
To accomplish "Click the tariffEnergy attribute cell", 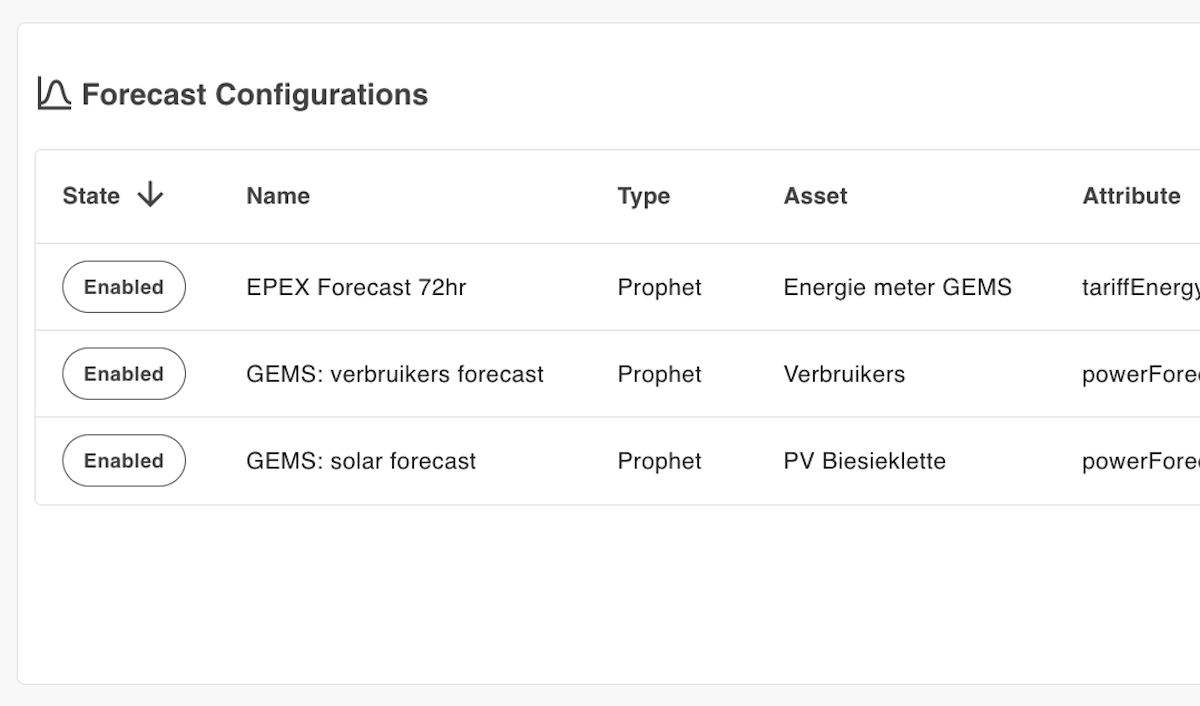I will tap(1140, 288).
